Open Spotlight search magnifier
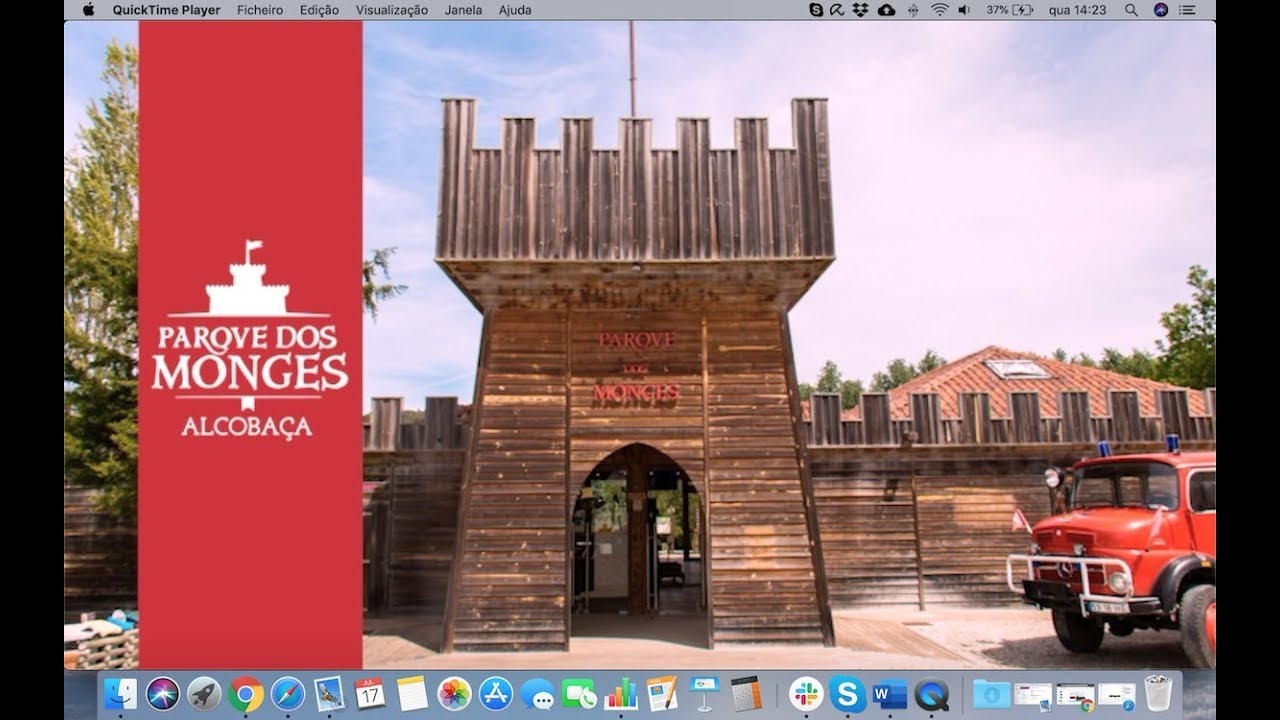This screenshot has height=720, width=1280. [x=1131, y=10]
